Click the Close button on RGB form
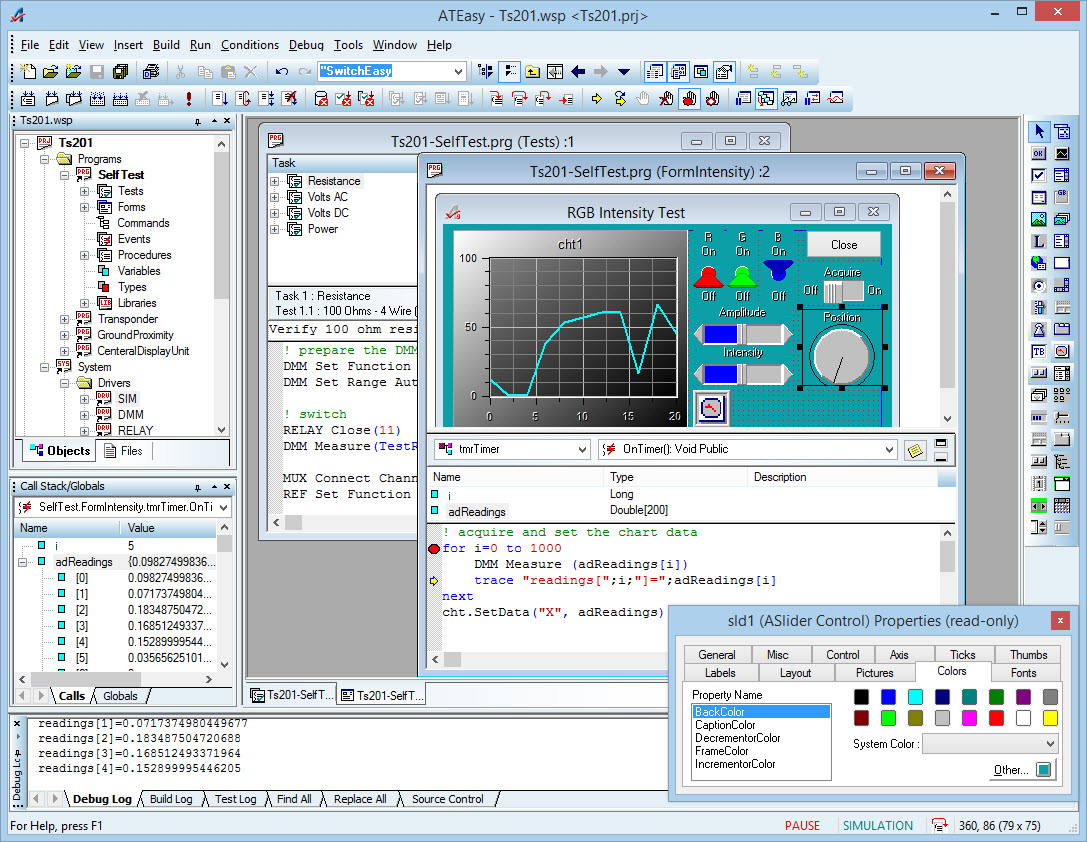Screen dimensions: 1087x842 pos(844,245)
